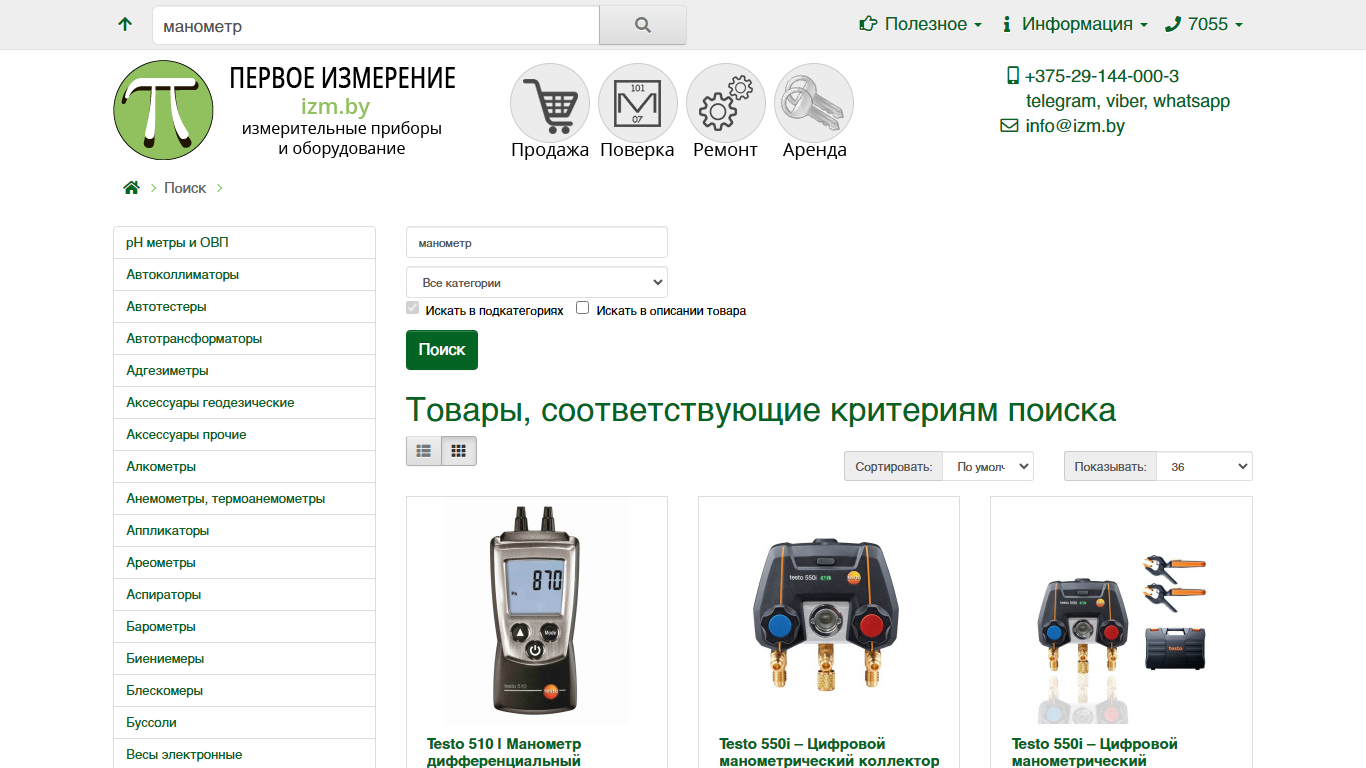Open Анемометры, термоанемометры category
Viewport: 1366px width, 768px height.
[244, 498]
